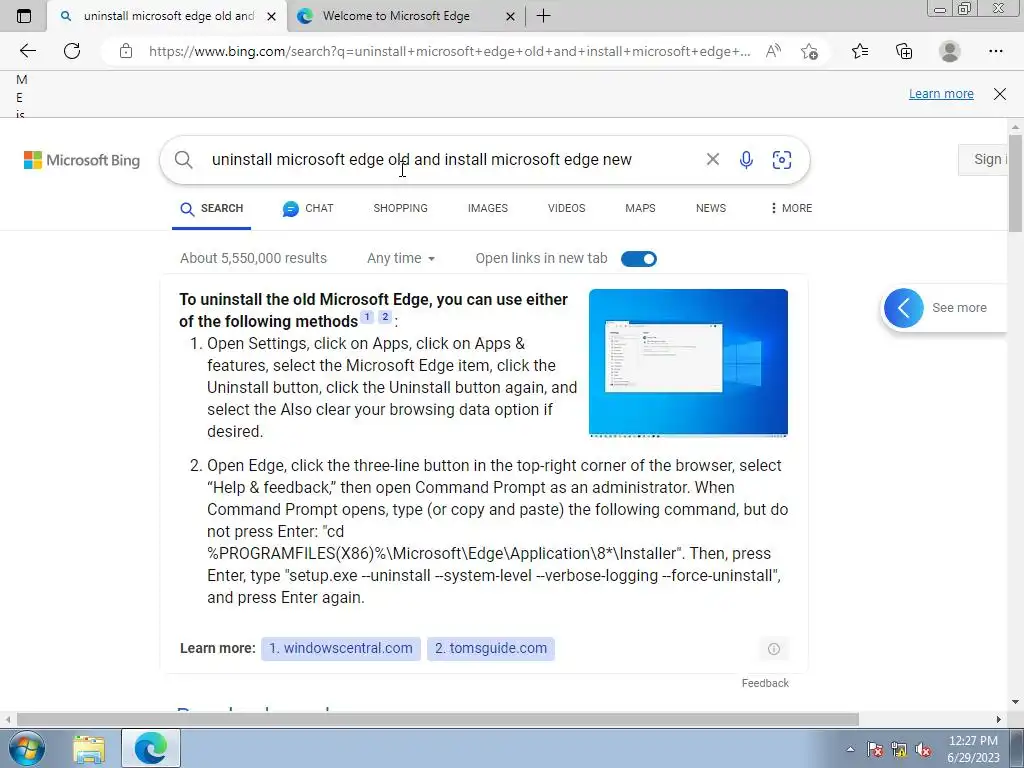Click the search magnifier icon in Bing box

(184, 160)
